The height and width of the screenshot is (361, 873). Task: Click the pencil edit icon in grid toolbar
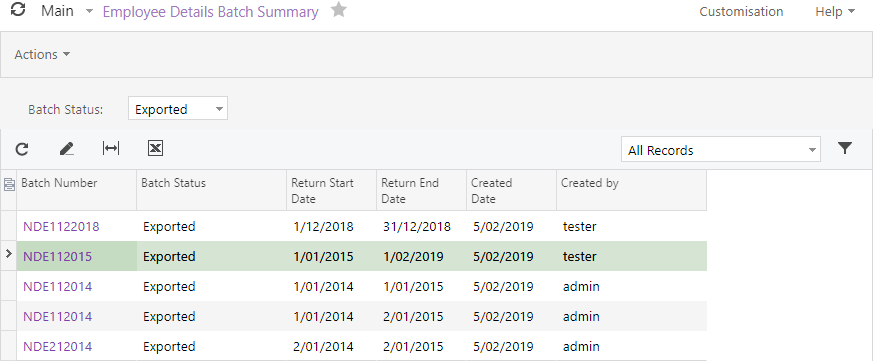[x=66, y=149]
